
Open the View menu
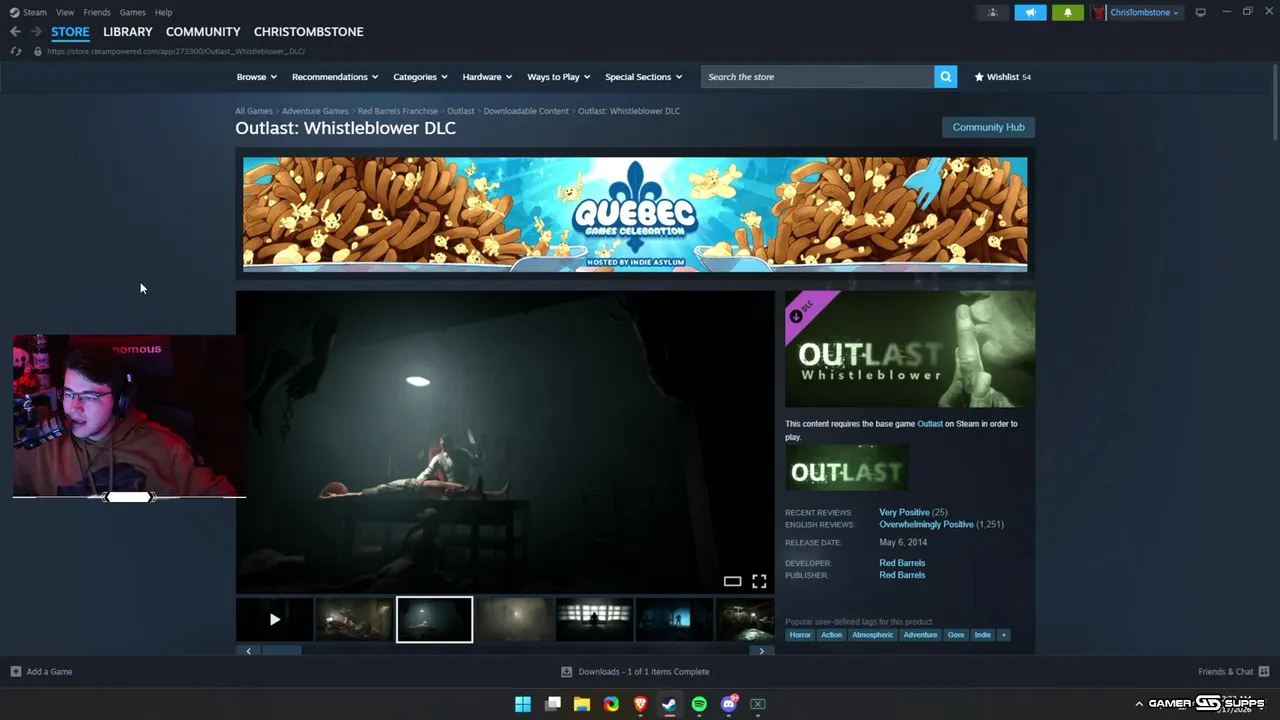point(65,12)
